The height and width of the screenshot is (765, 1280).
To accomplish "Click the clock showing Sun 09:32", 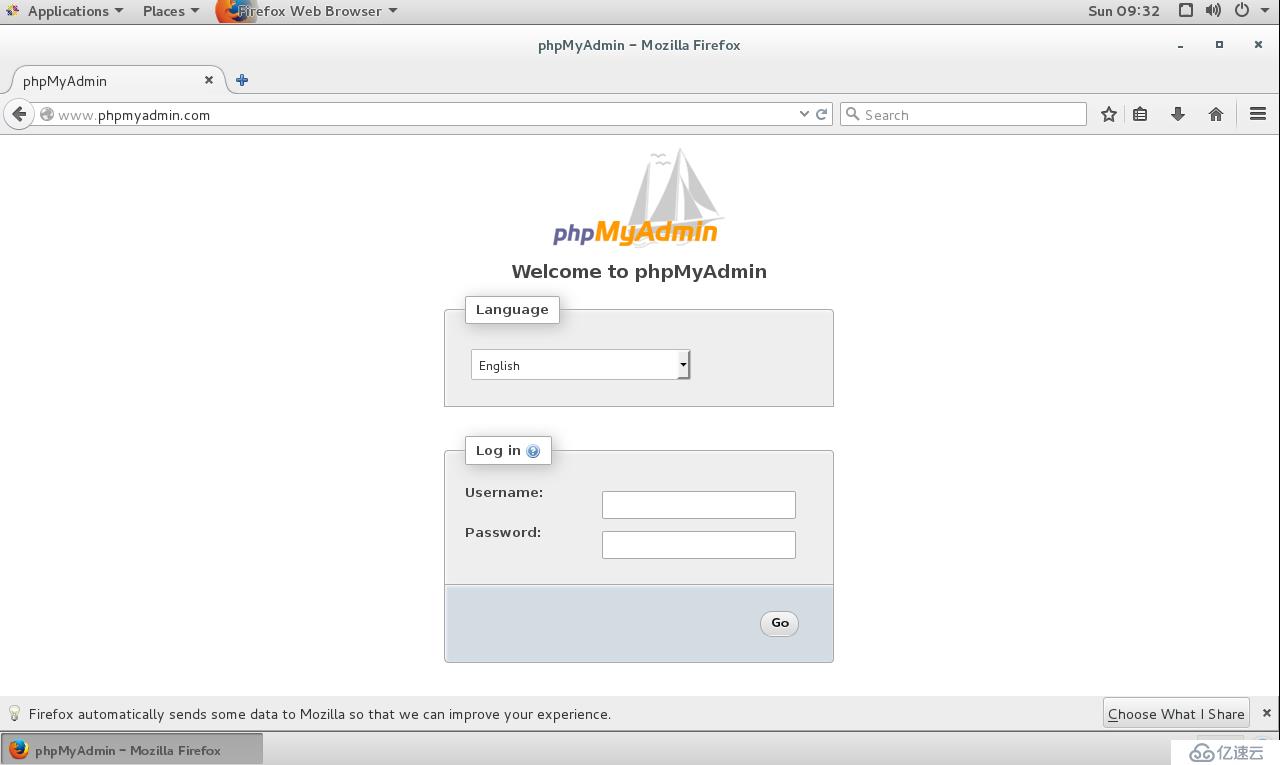I will (x=1124, y=11).
